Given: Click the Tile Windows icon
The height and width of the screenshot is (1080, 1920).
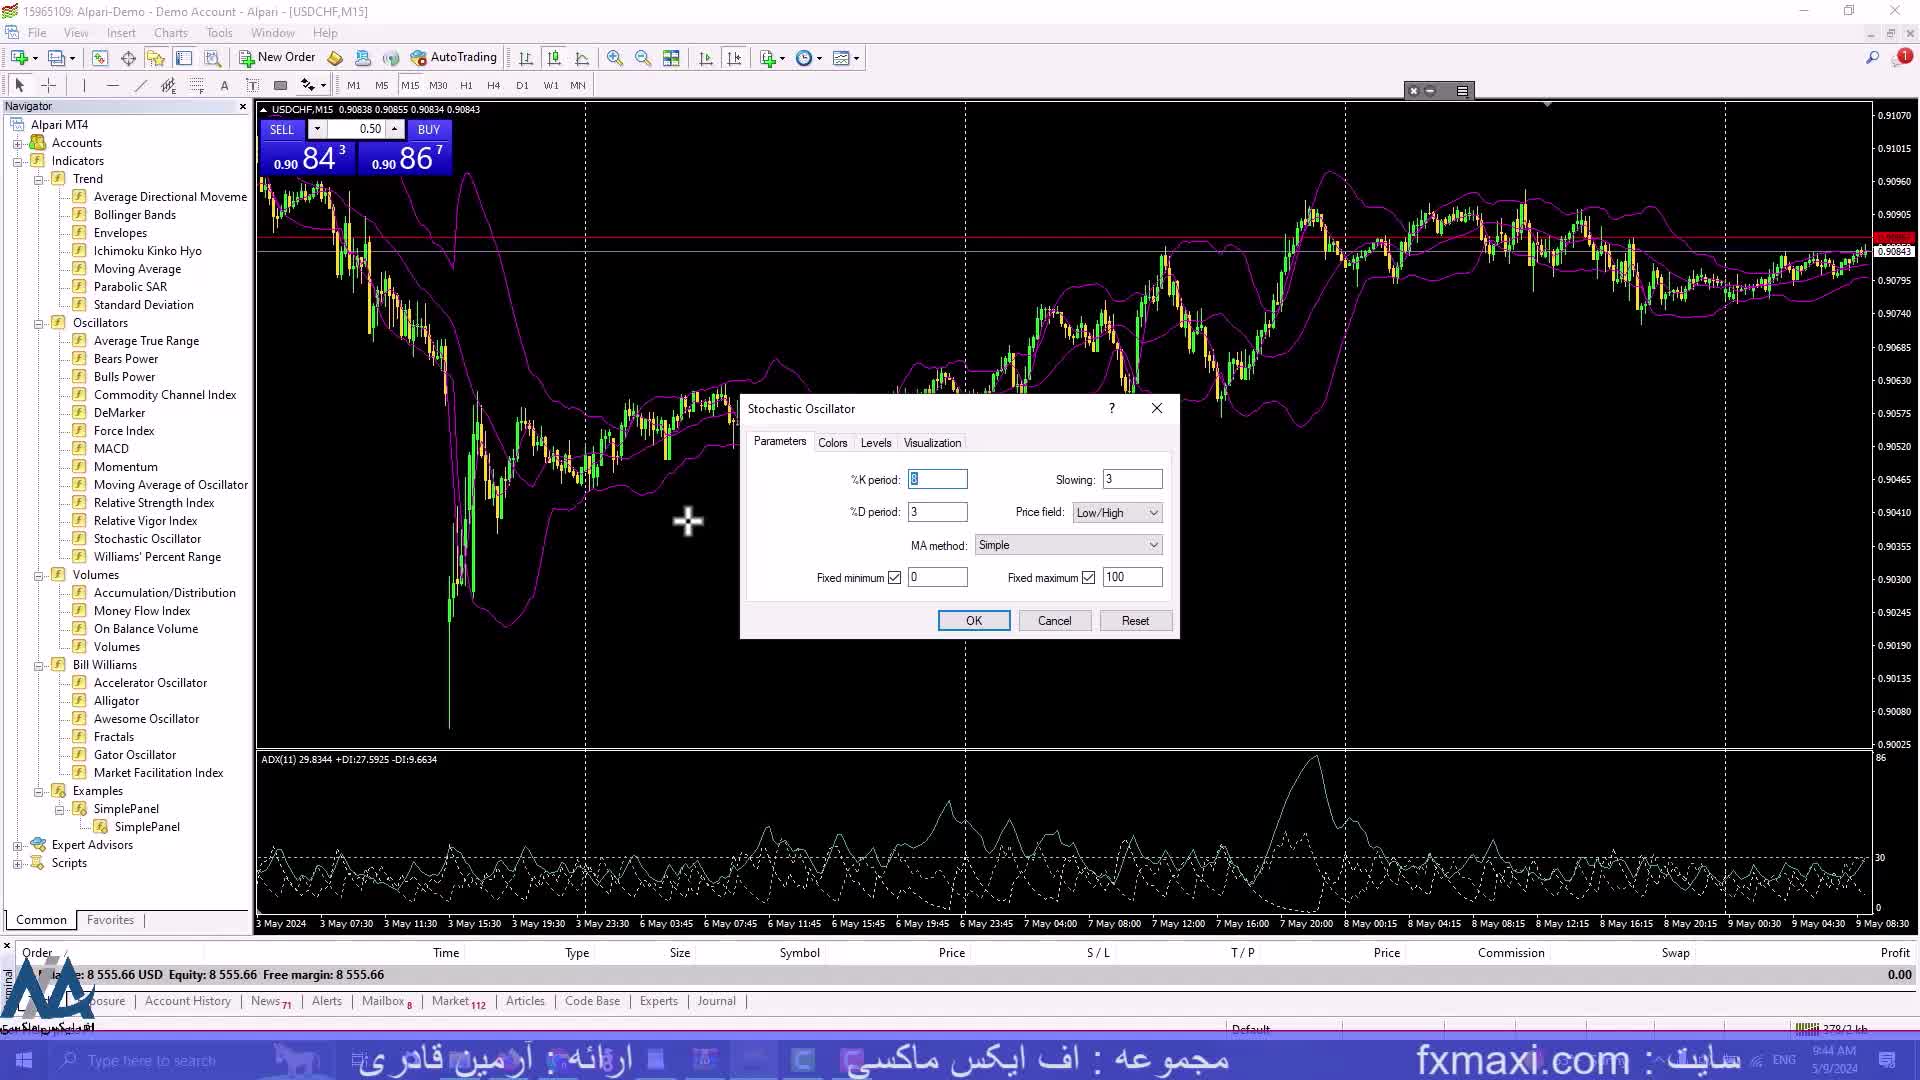Looking at the screenshot, I should tap(671, 58).
